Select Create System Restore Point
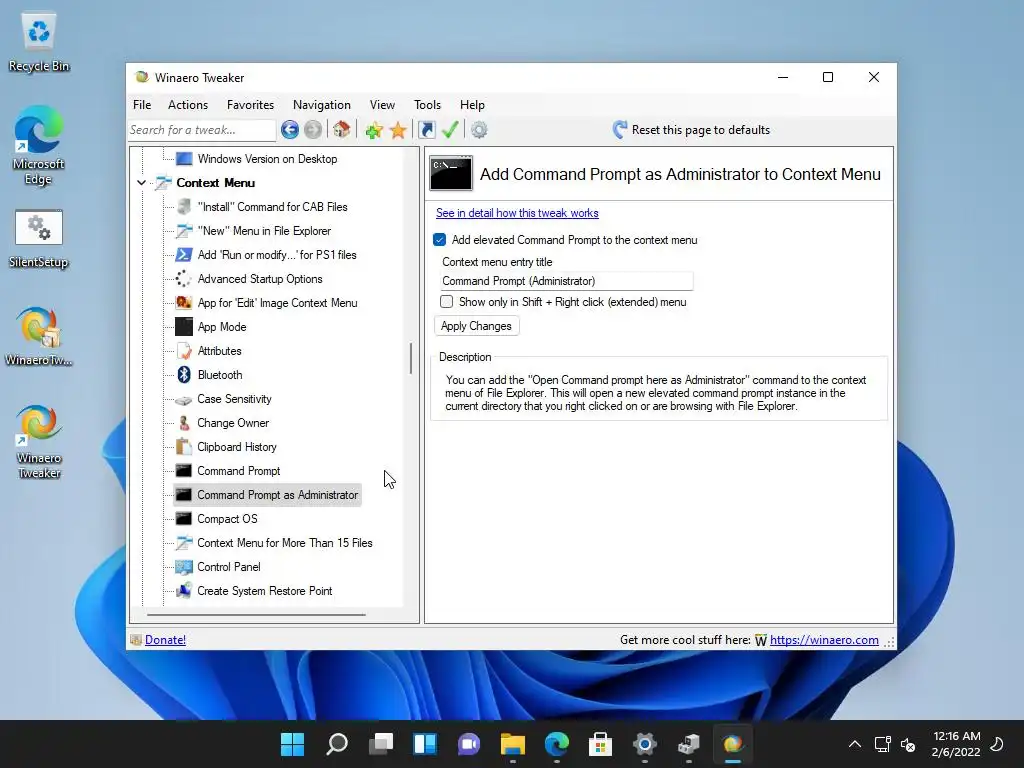Image resolution: width=1024 pixels, height=768 pixels. [x=264, y=591]
